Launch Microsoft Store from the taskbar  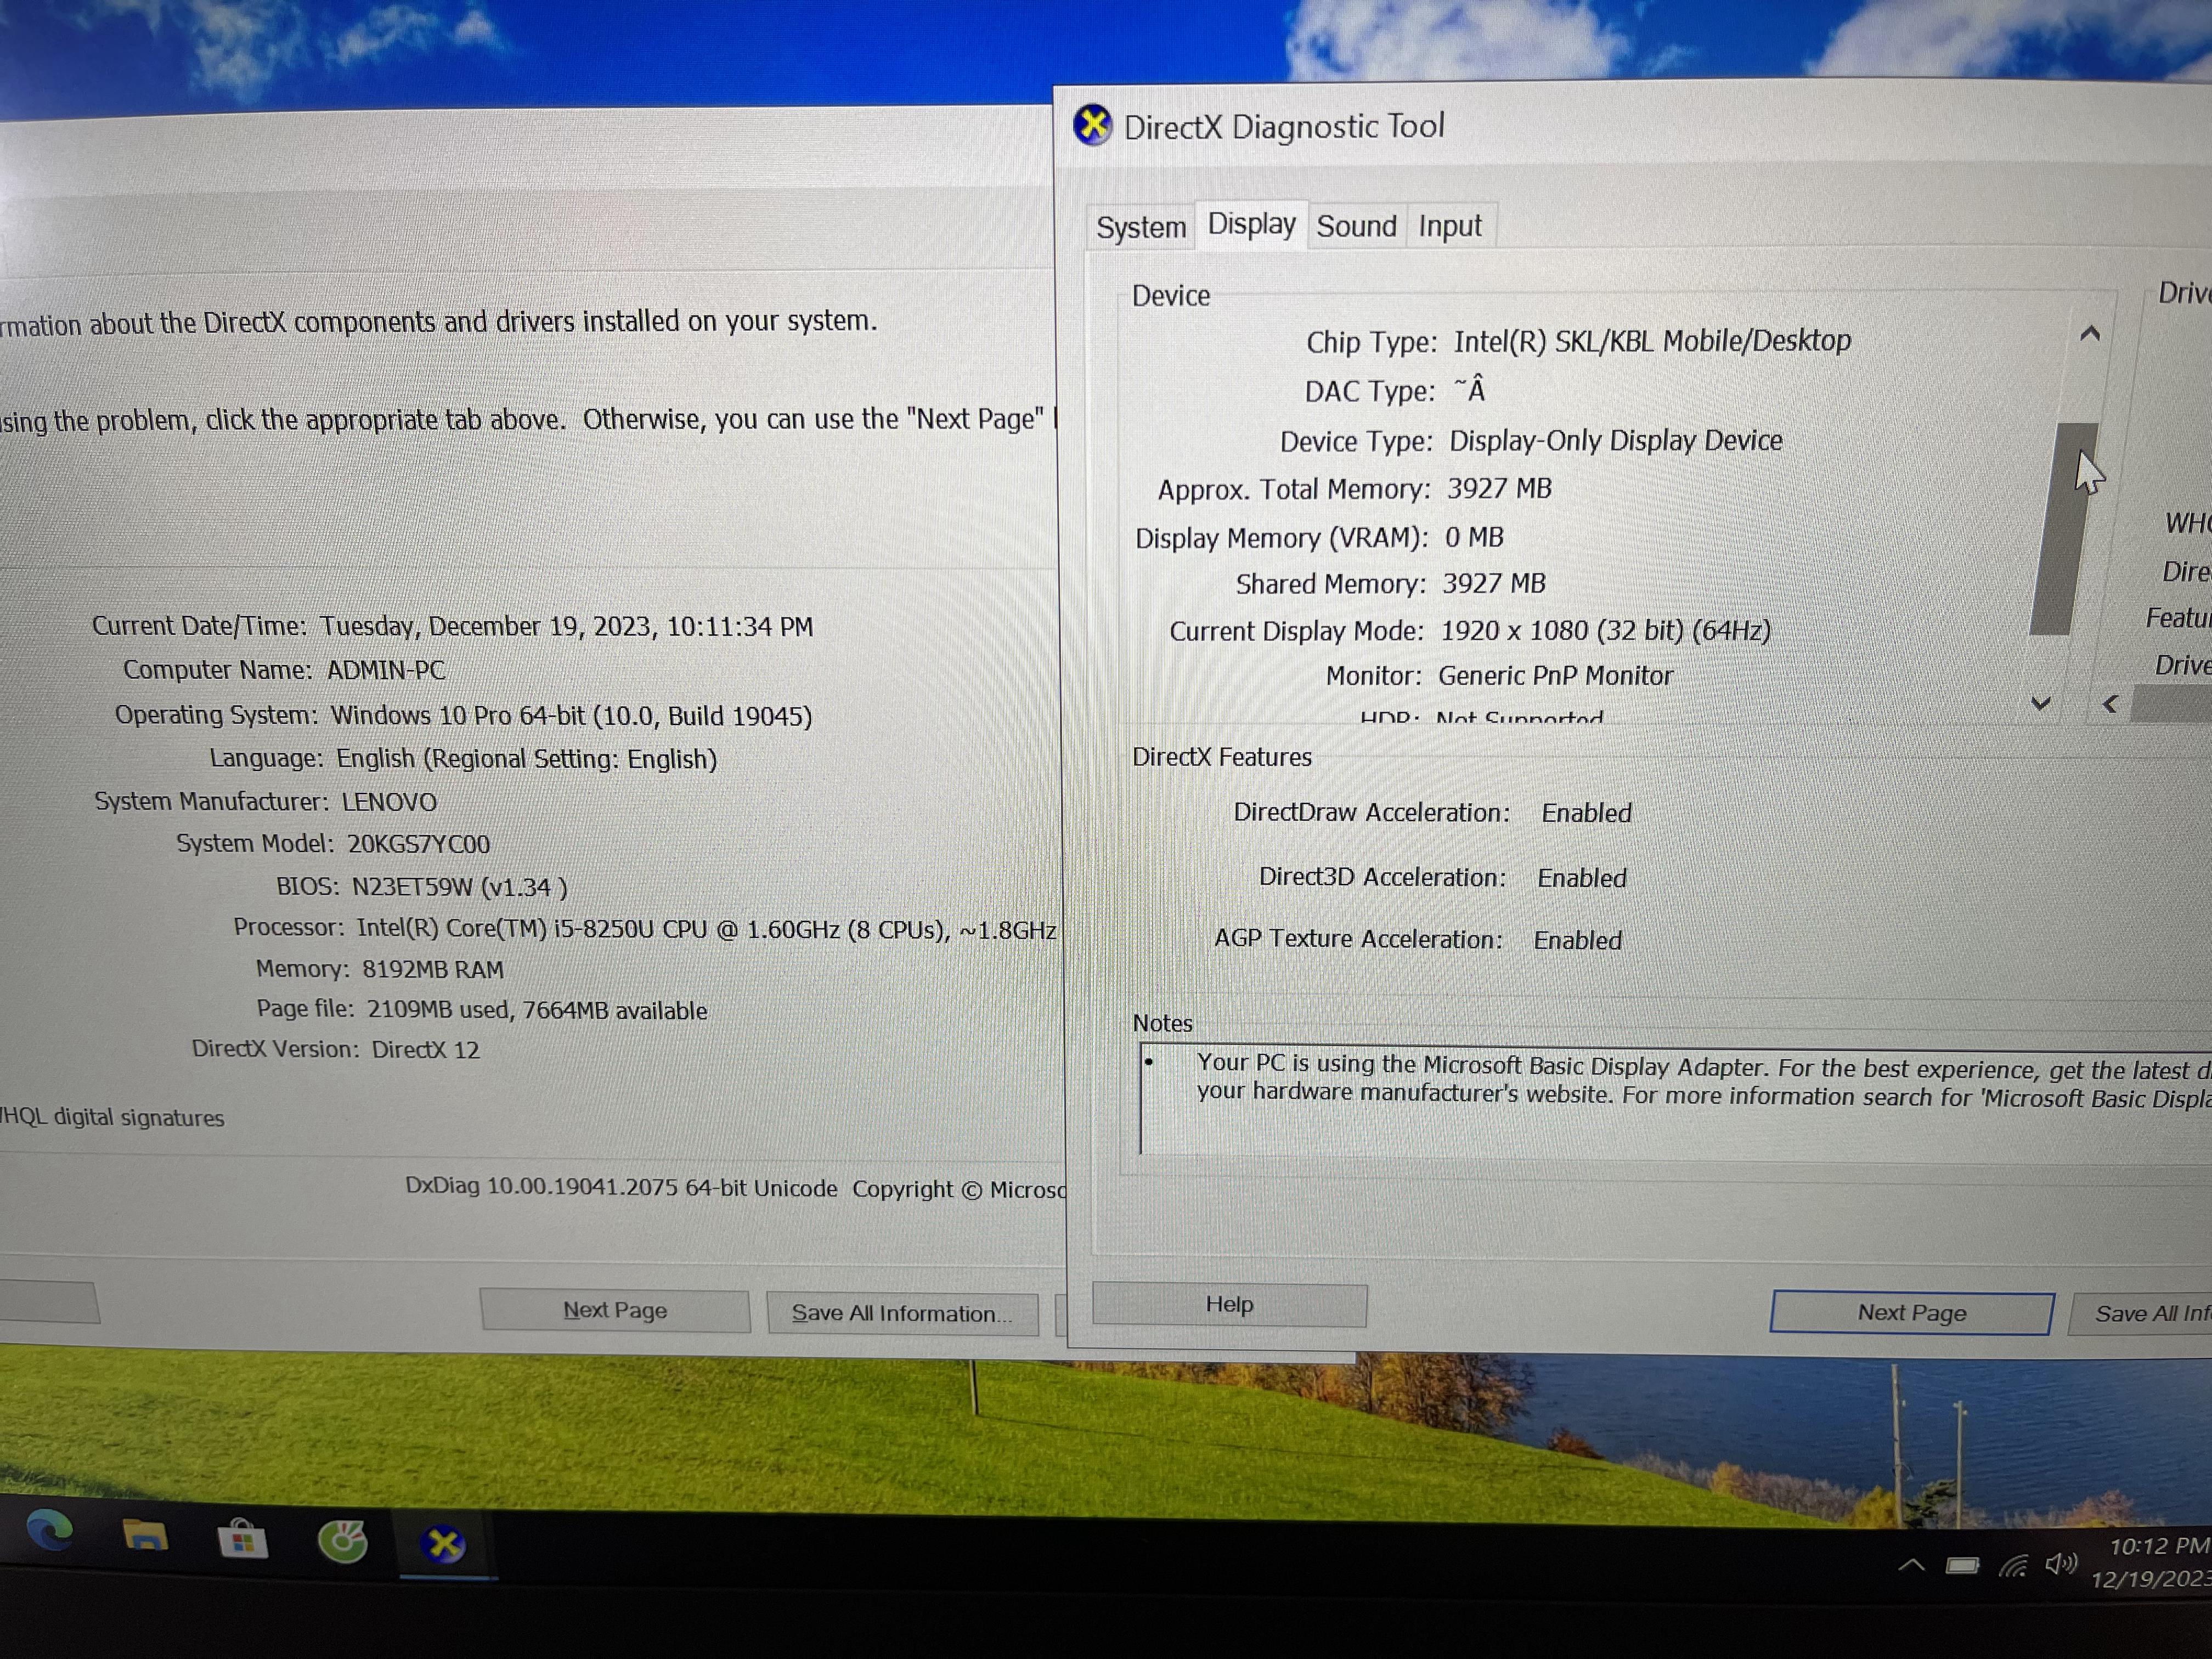click(242, 1538)
